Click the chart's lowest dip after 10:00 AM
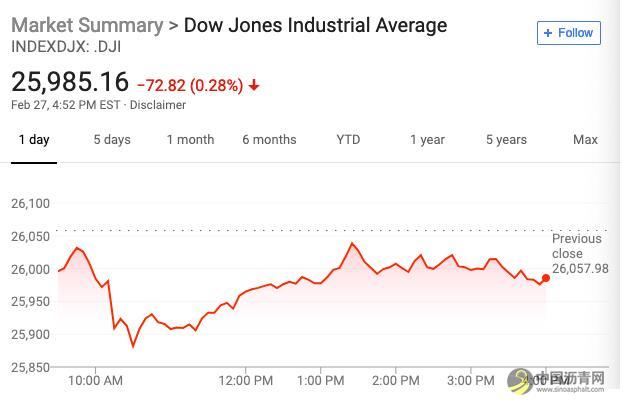Viewport: 623px width, 412px height. [x=133, y=346]
